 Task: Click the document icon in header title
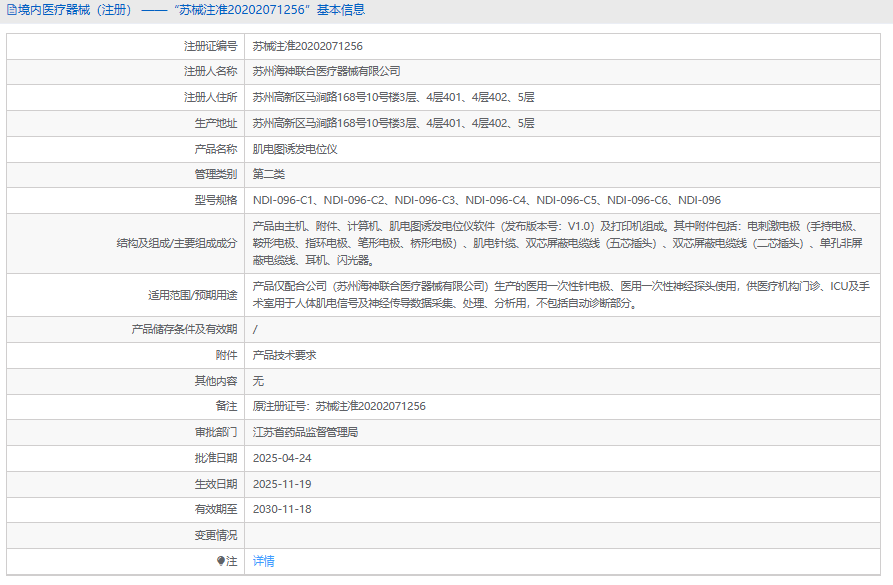(x=11, y=10)
